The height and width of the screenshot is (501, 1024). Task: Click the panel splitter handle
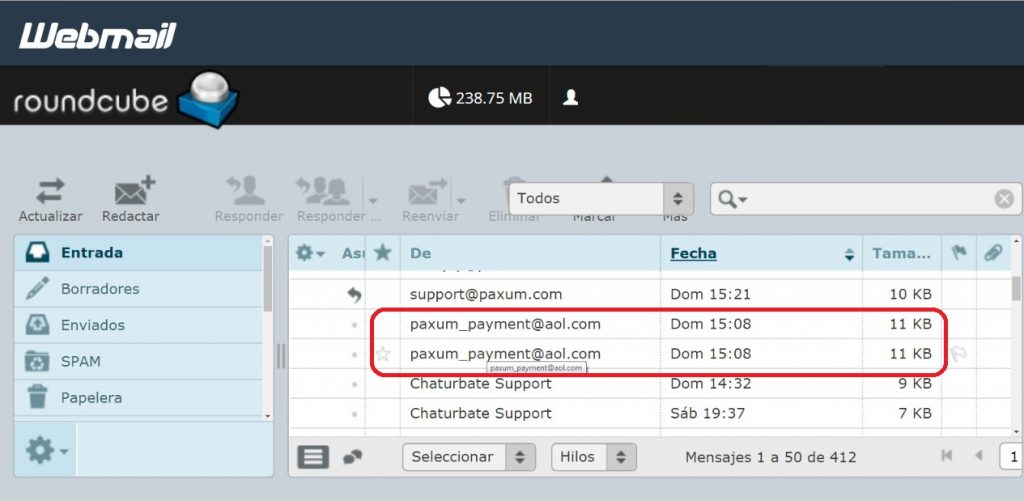click(281, 356)
